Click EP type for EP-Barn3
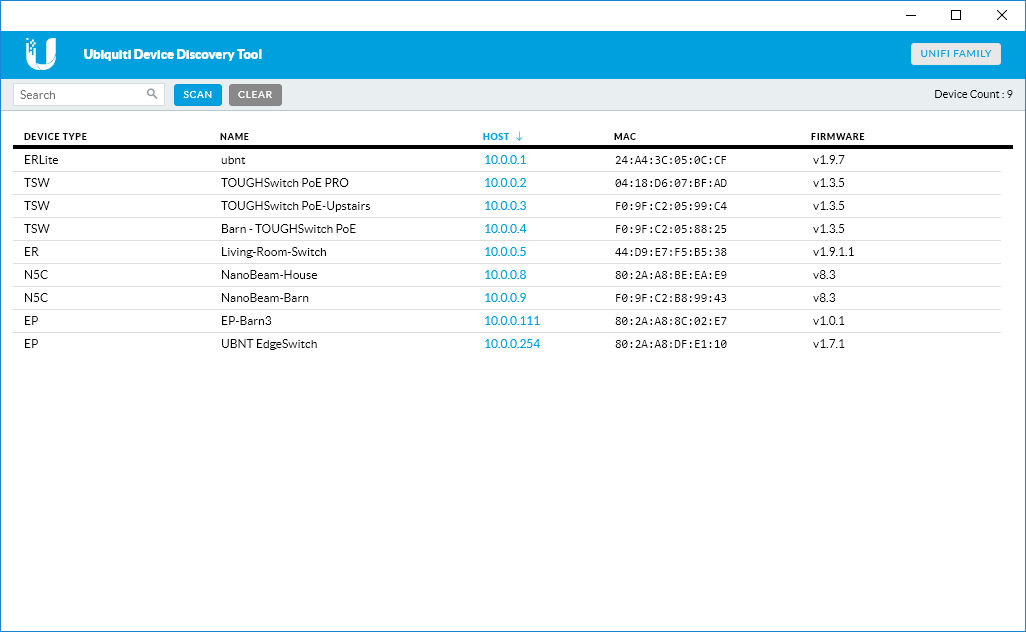 click(x=31, y=321)
